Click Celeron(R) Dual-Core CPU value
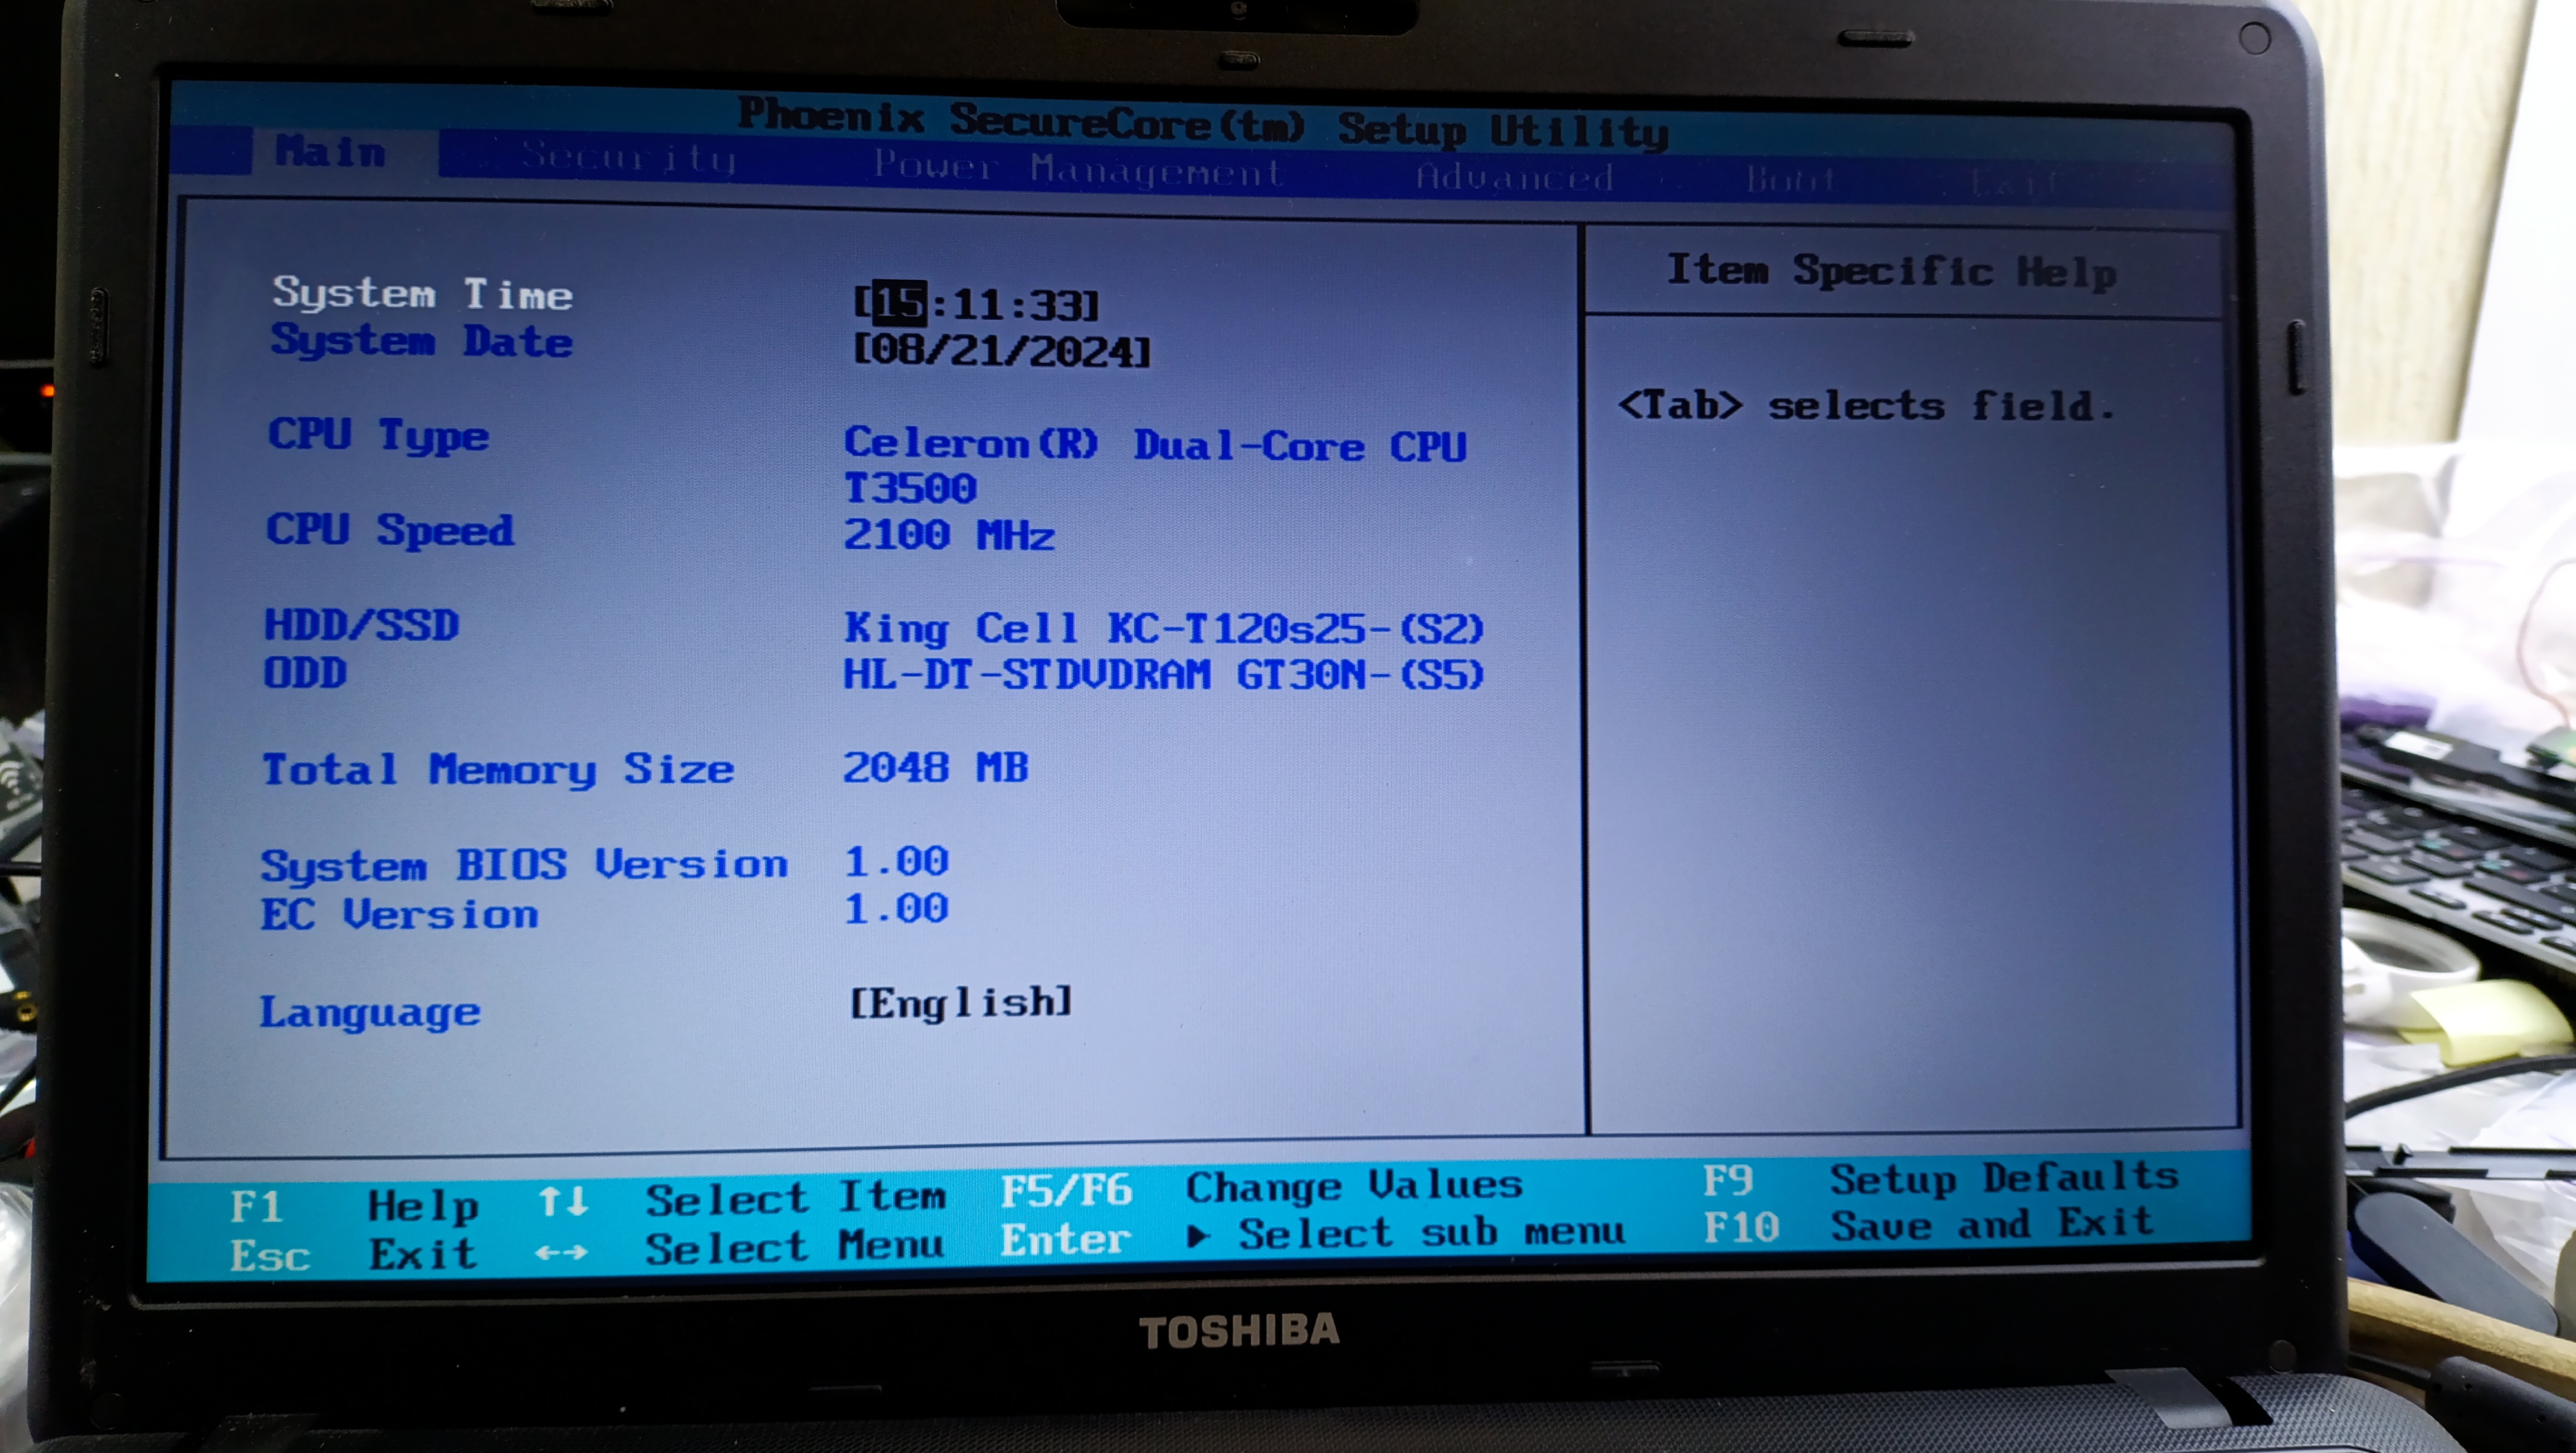The image size is (2576, 1453). (x=1155, y=445)
